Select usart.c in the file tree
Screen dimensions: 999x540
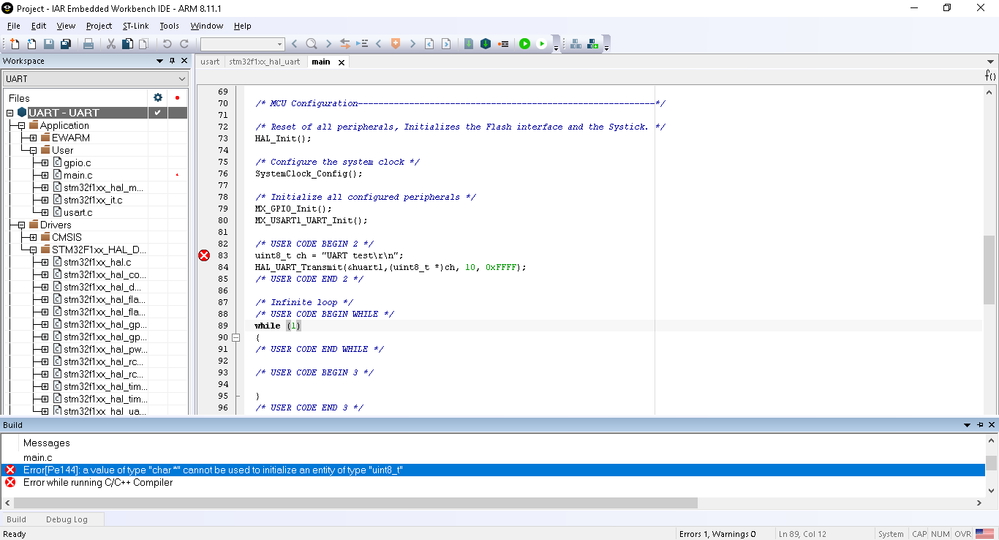tap(78, 213)
